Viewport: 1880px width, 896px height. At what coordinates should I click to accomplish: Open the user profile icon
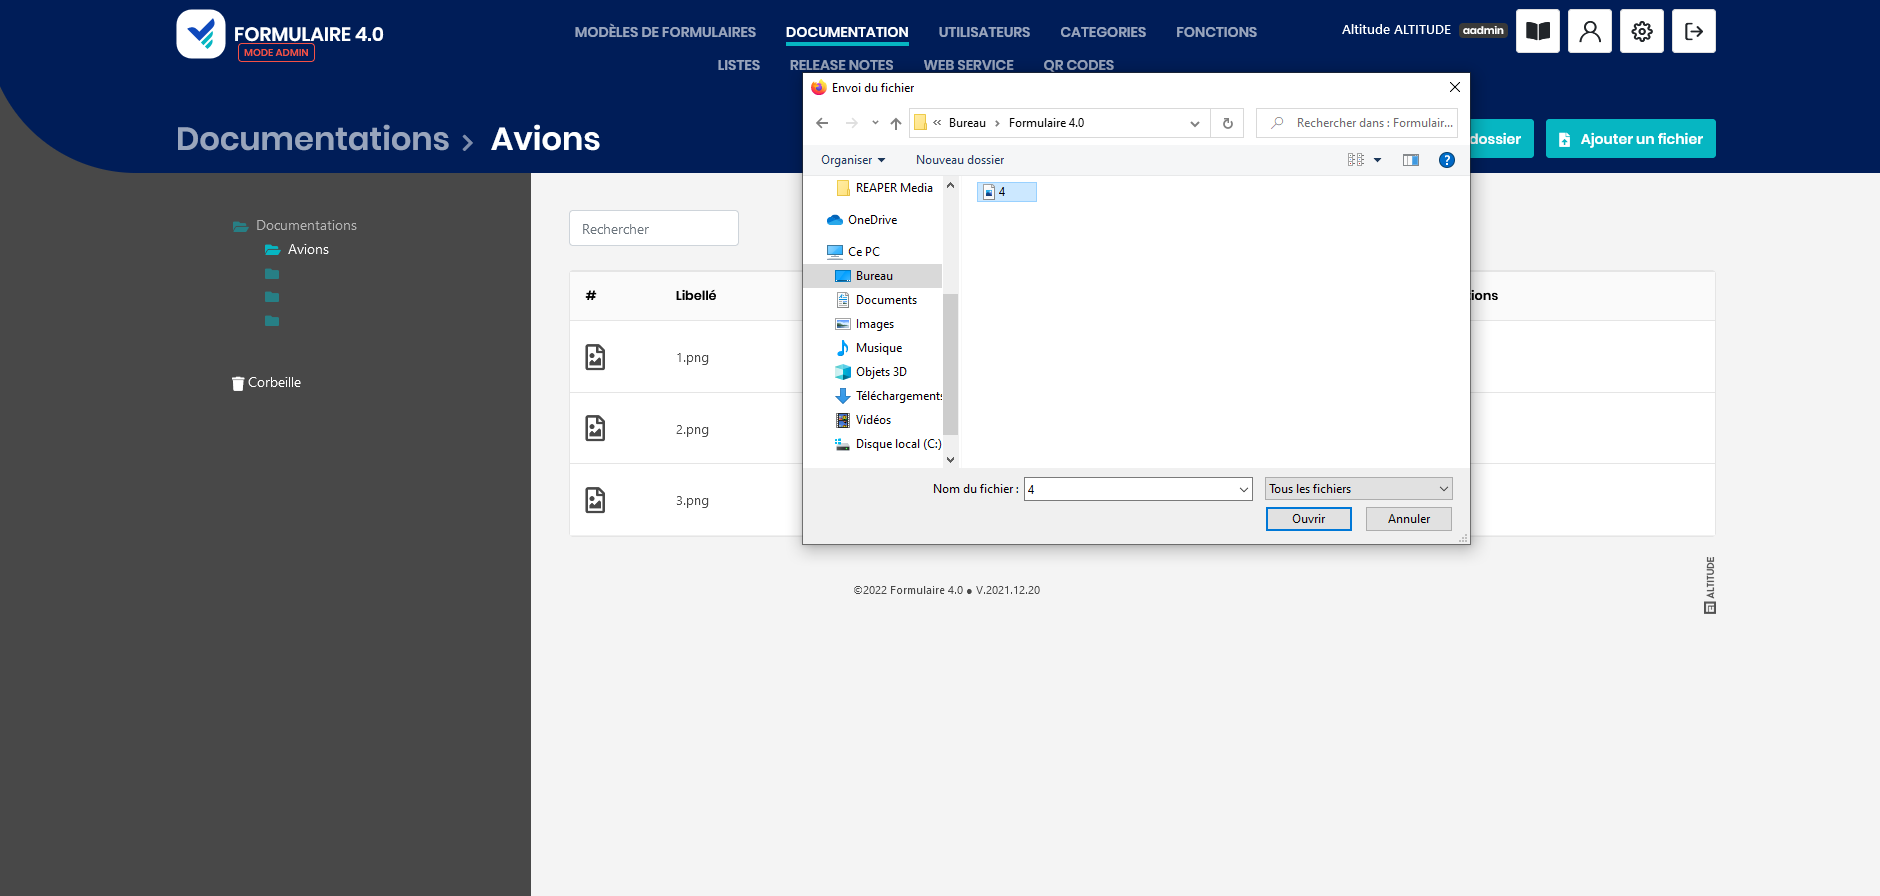click(x=1589, y=31)
